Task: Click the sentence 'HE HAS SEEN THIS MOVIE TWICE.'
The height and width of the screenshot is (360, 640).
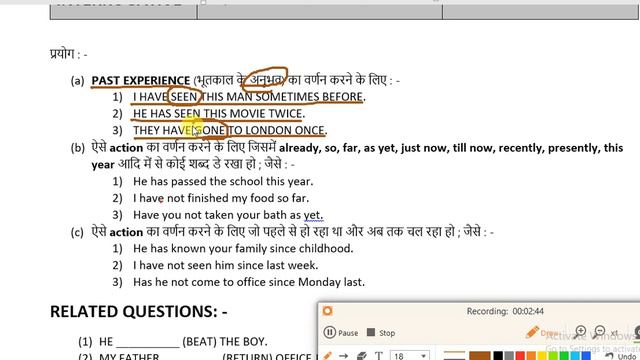Action: coord(219,113)
